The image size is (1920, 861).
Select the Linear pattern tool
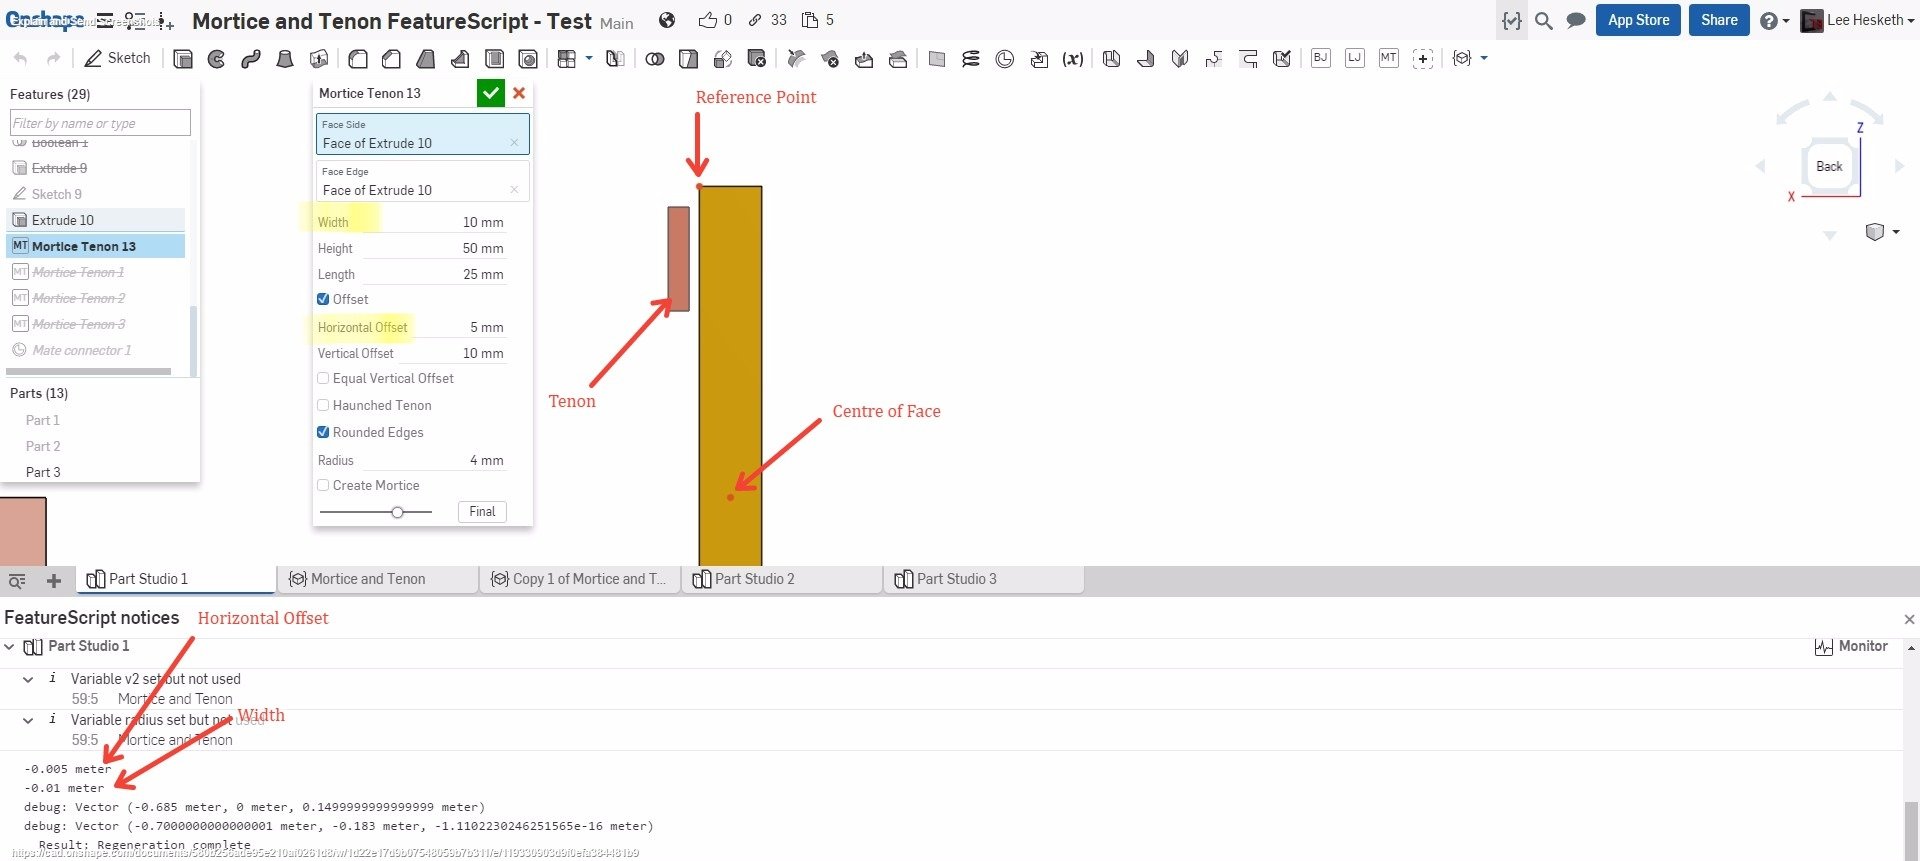tap(567, 59)
